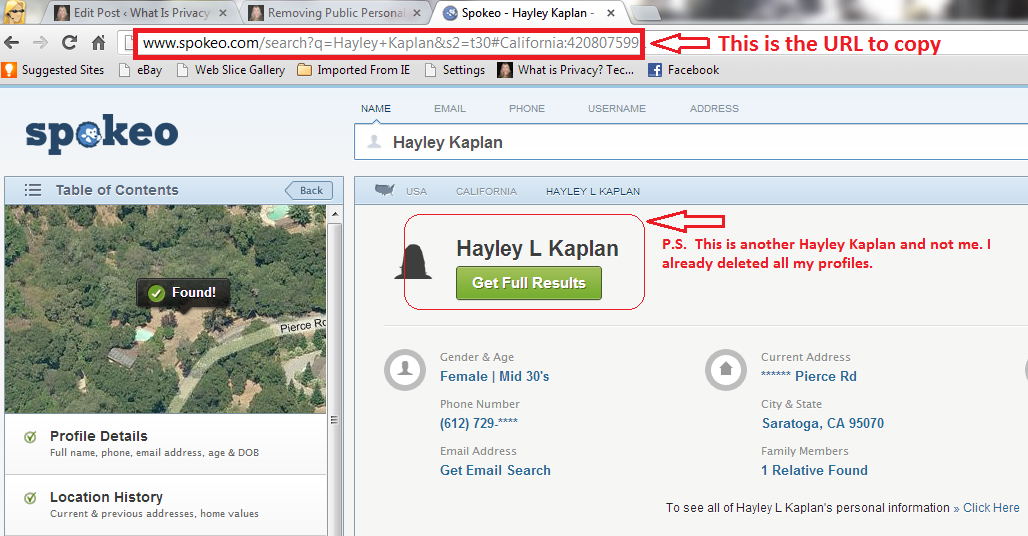This screenshot has height=536, width=1028.
Task: Select the ADDRESS search tab
Action: (714, 109)
